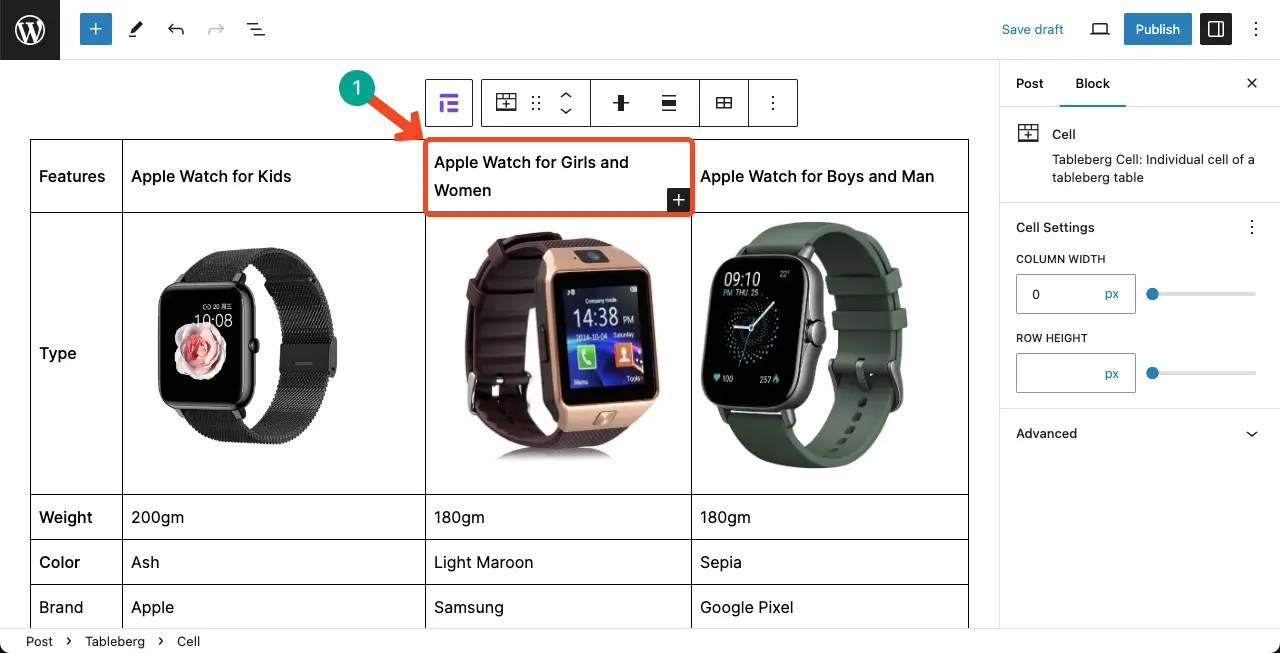This screenshot has height=653, width=1280.
Task: Click the WordPress logo icon
Action: (30, 30)
